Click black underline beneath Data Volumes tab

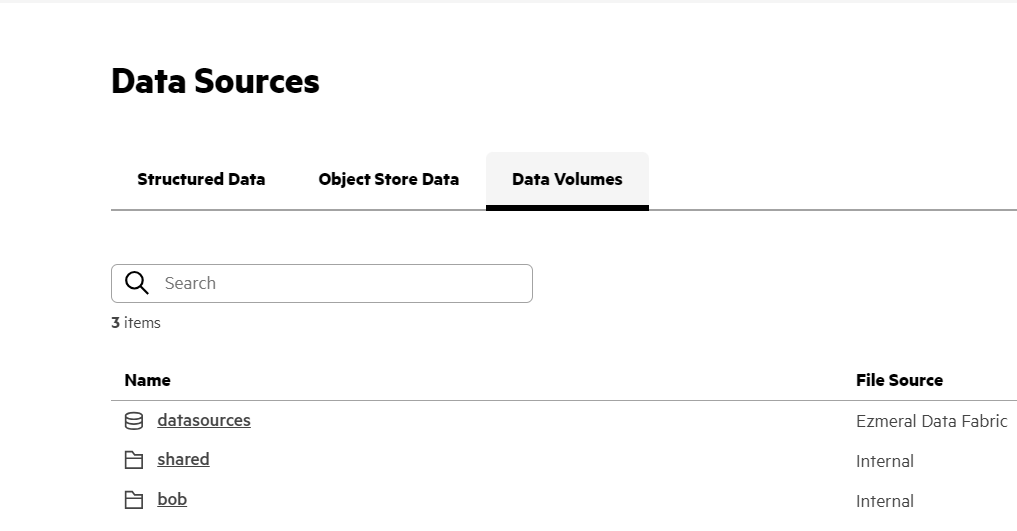coord(568,208)
